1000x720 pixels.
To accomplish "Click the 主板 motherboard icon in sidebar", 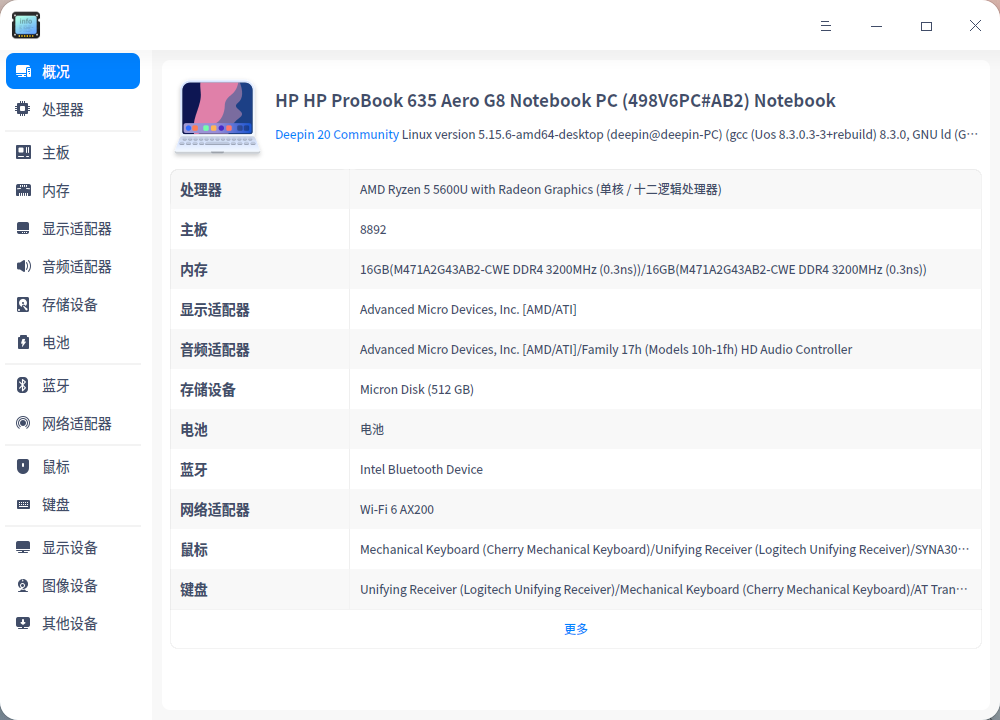I will coord(23,152).
